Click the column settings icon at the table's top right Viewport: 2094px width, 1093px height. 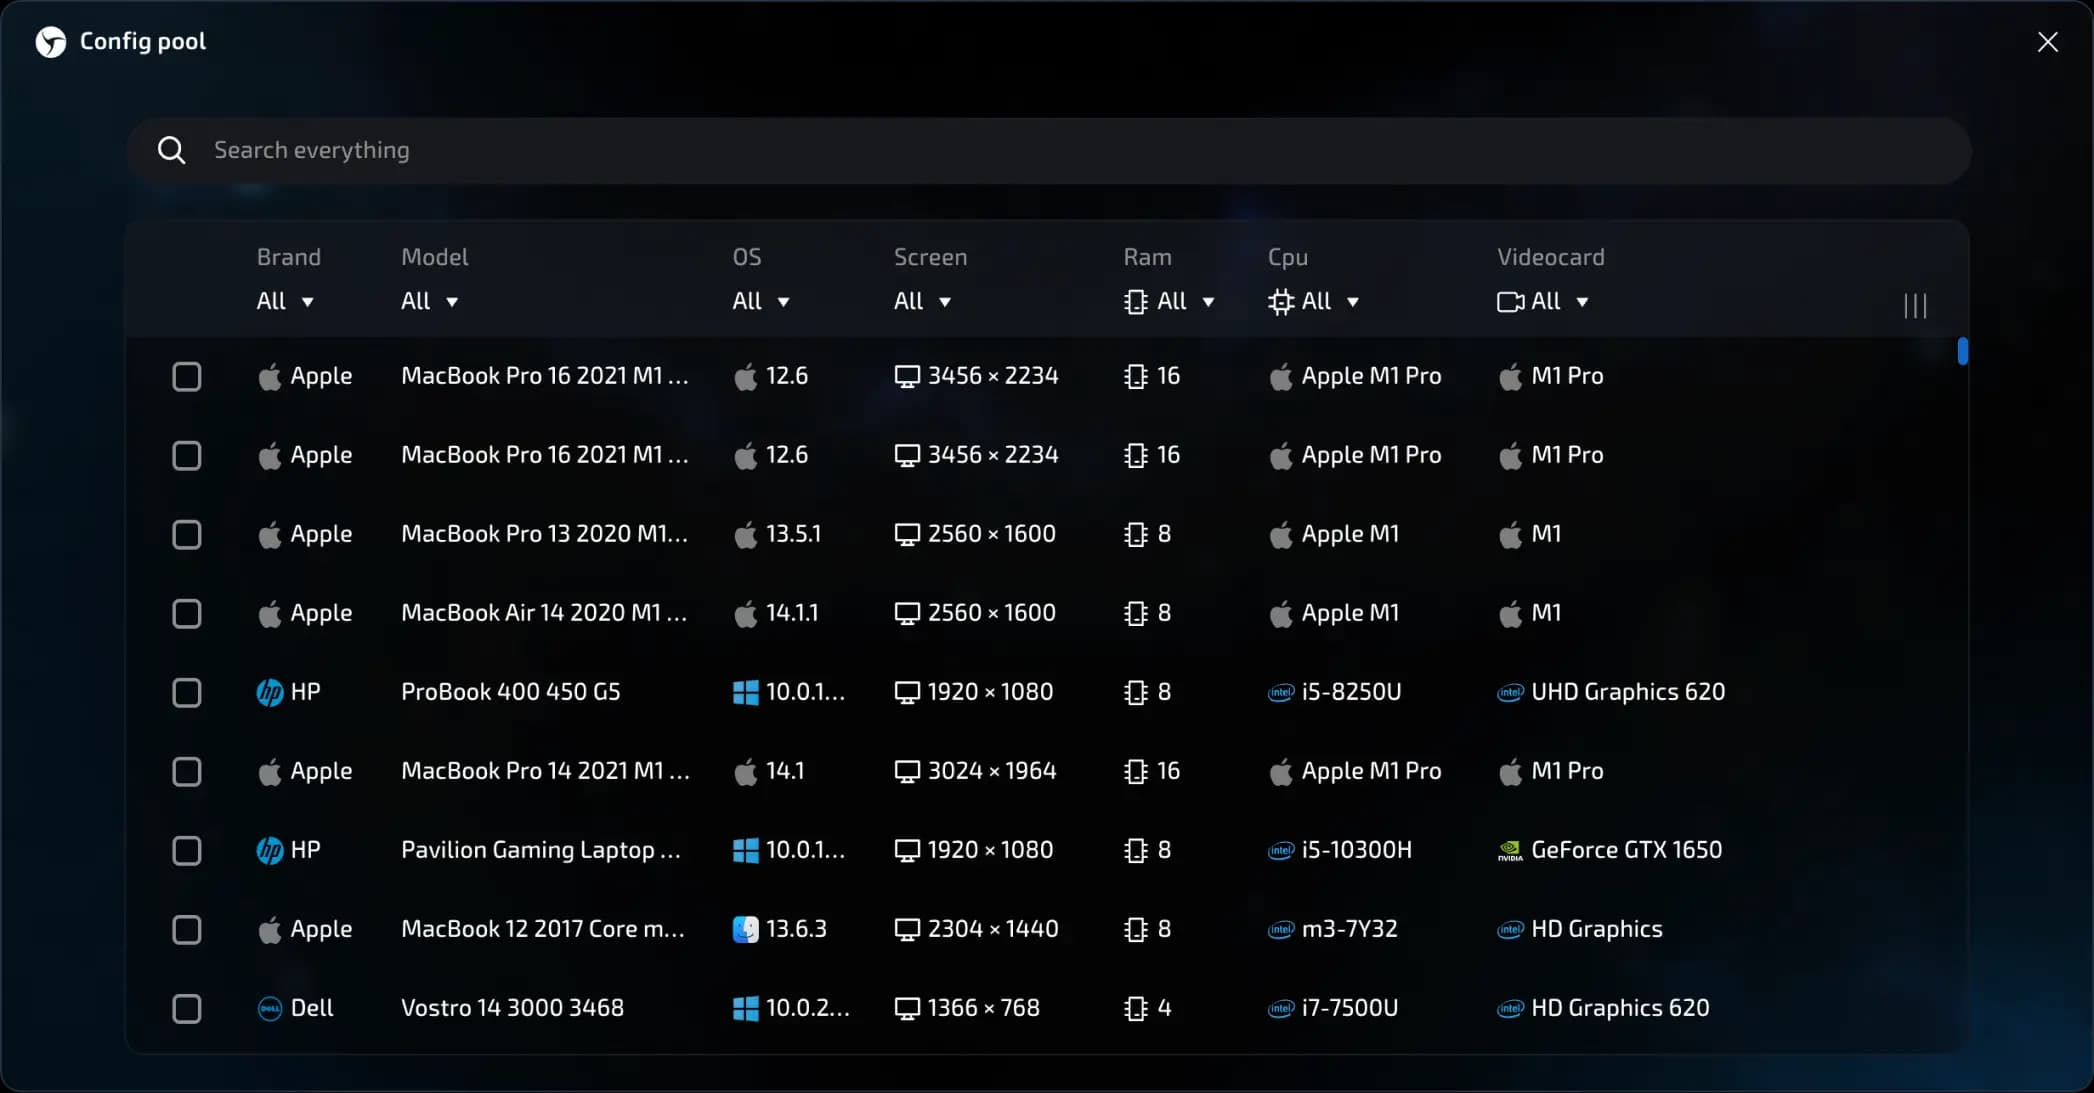pyautogui.click(x=1915, y=305)
